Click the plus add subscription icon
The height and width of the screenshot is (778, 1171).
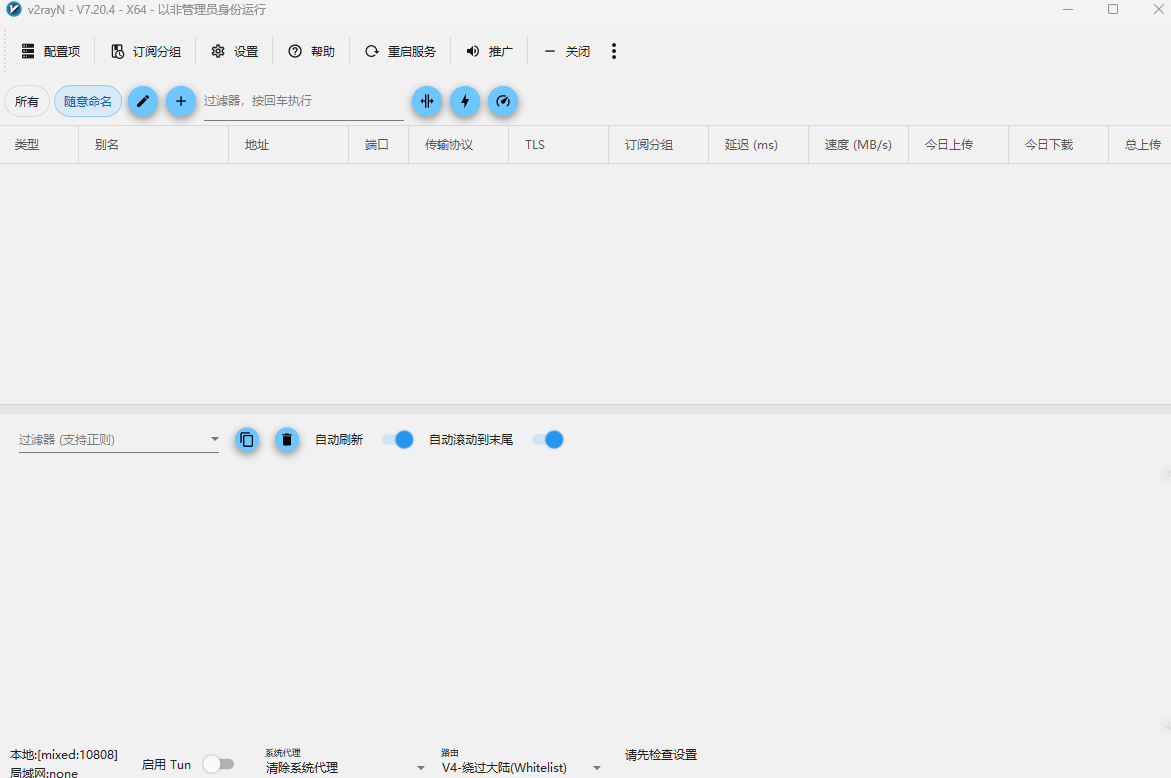181,101
